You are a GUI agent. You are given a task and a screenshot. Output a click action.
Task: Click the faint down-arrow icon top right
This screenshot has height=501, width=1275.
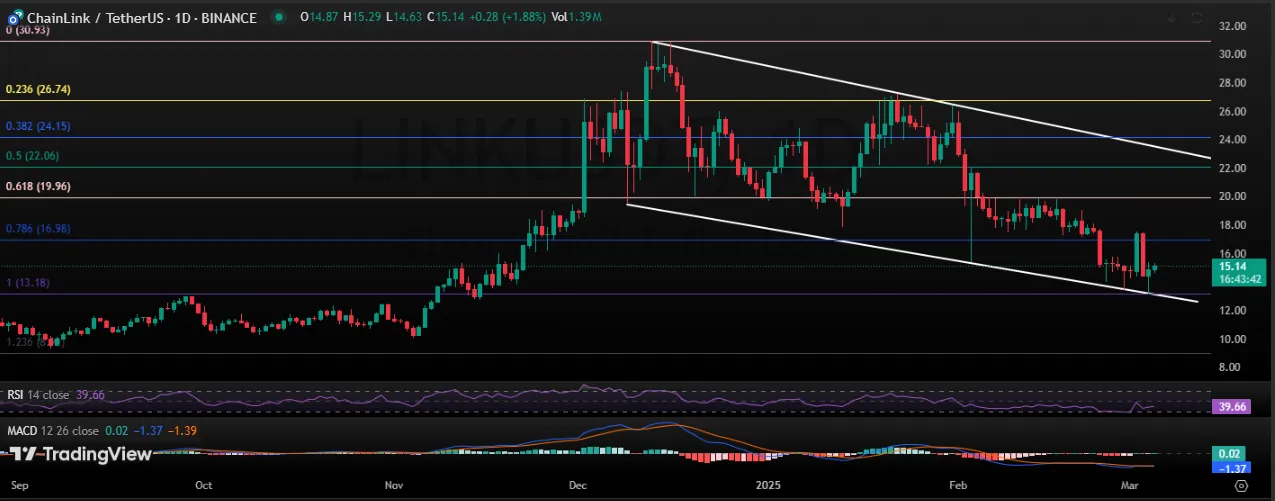click(1171, 17)
